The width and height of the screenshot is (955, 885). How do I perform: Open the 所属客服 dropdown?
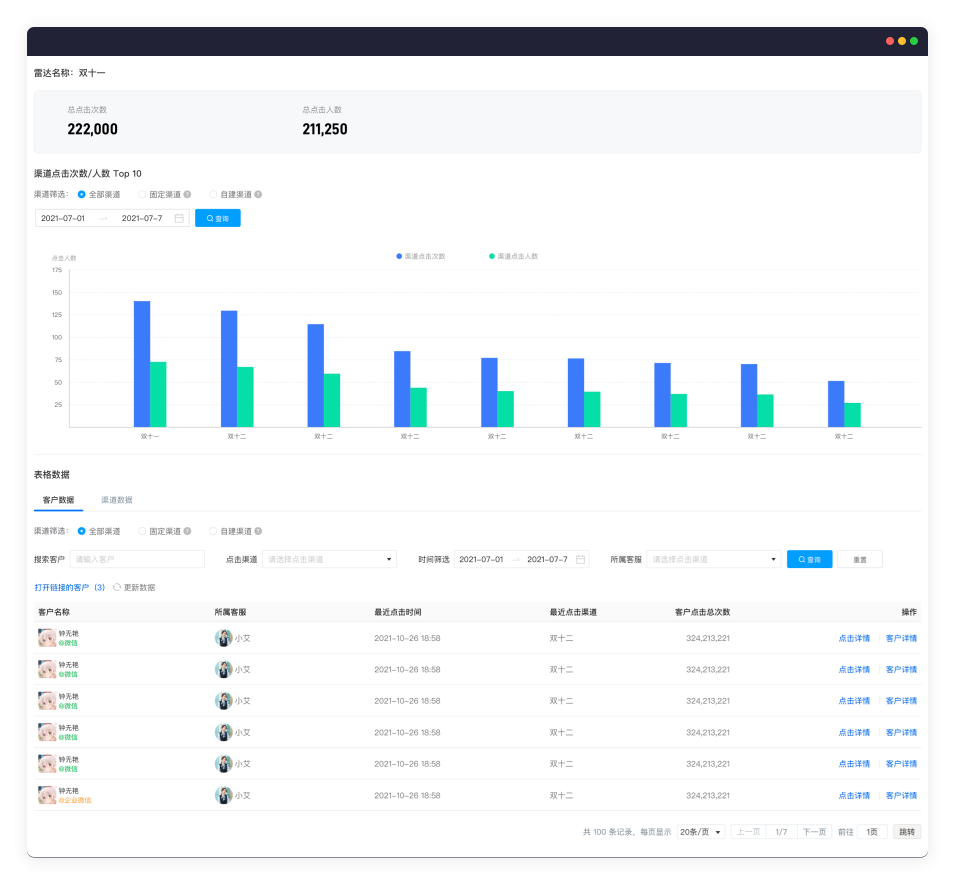click(713, 560)
